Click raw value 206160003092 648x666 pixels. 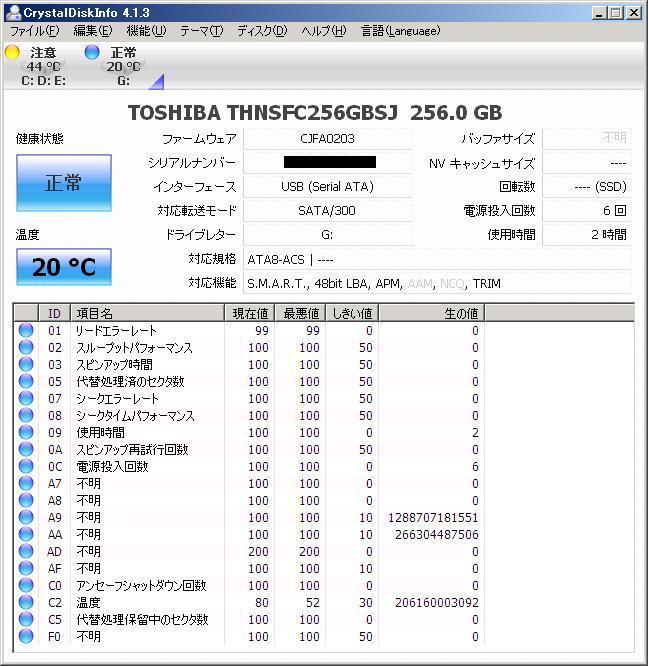click(437, 602)
